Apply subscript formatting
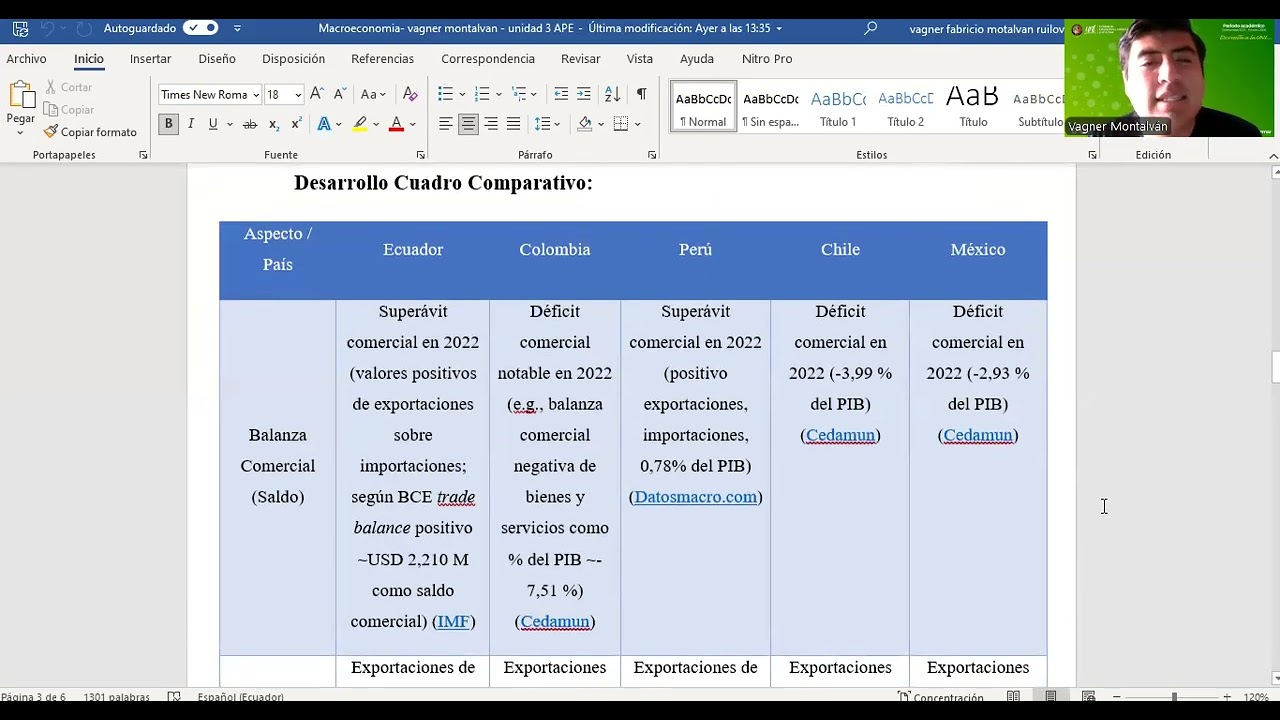This screenshot has height=720, width=1280. (273, 124)
